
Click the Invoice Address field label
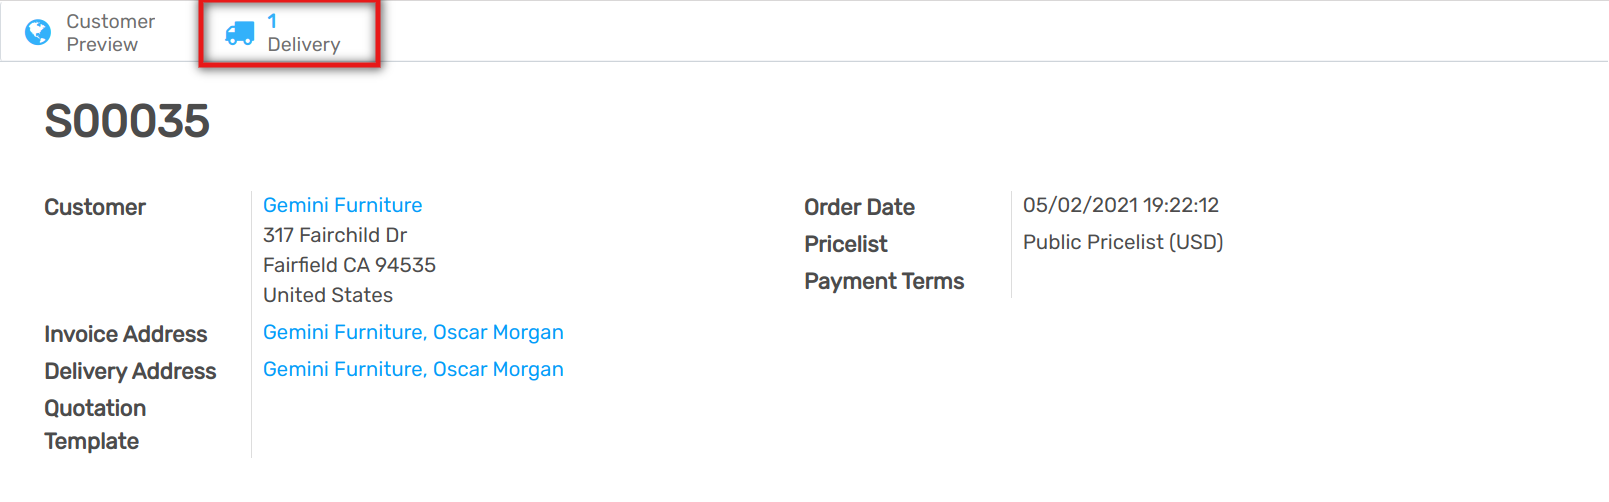[126, 334]
